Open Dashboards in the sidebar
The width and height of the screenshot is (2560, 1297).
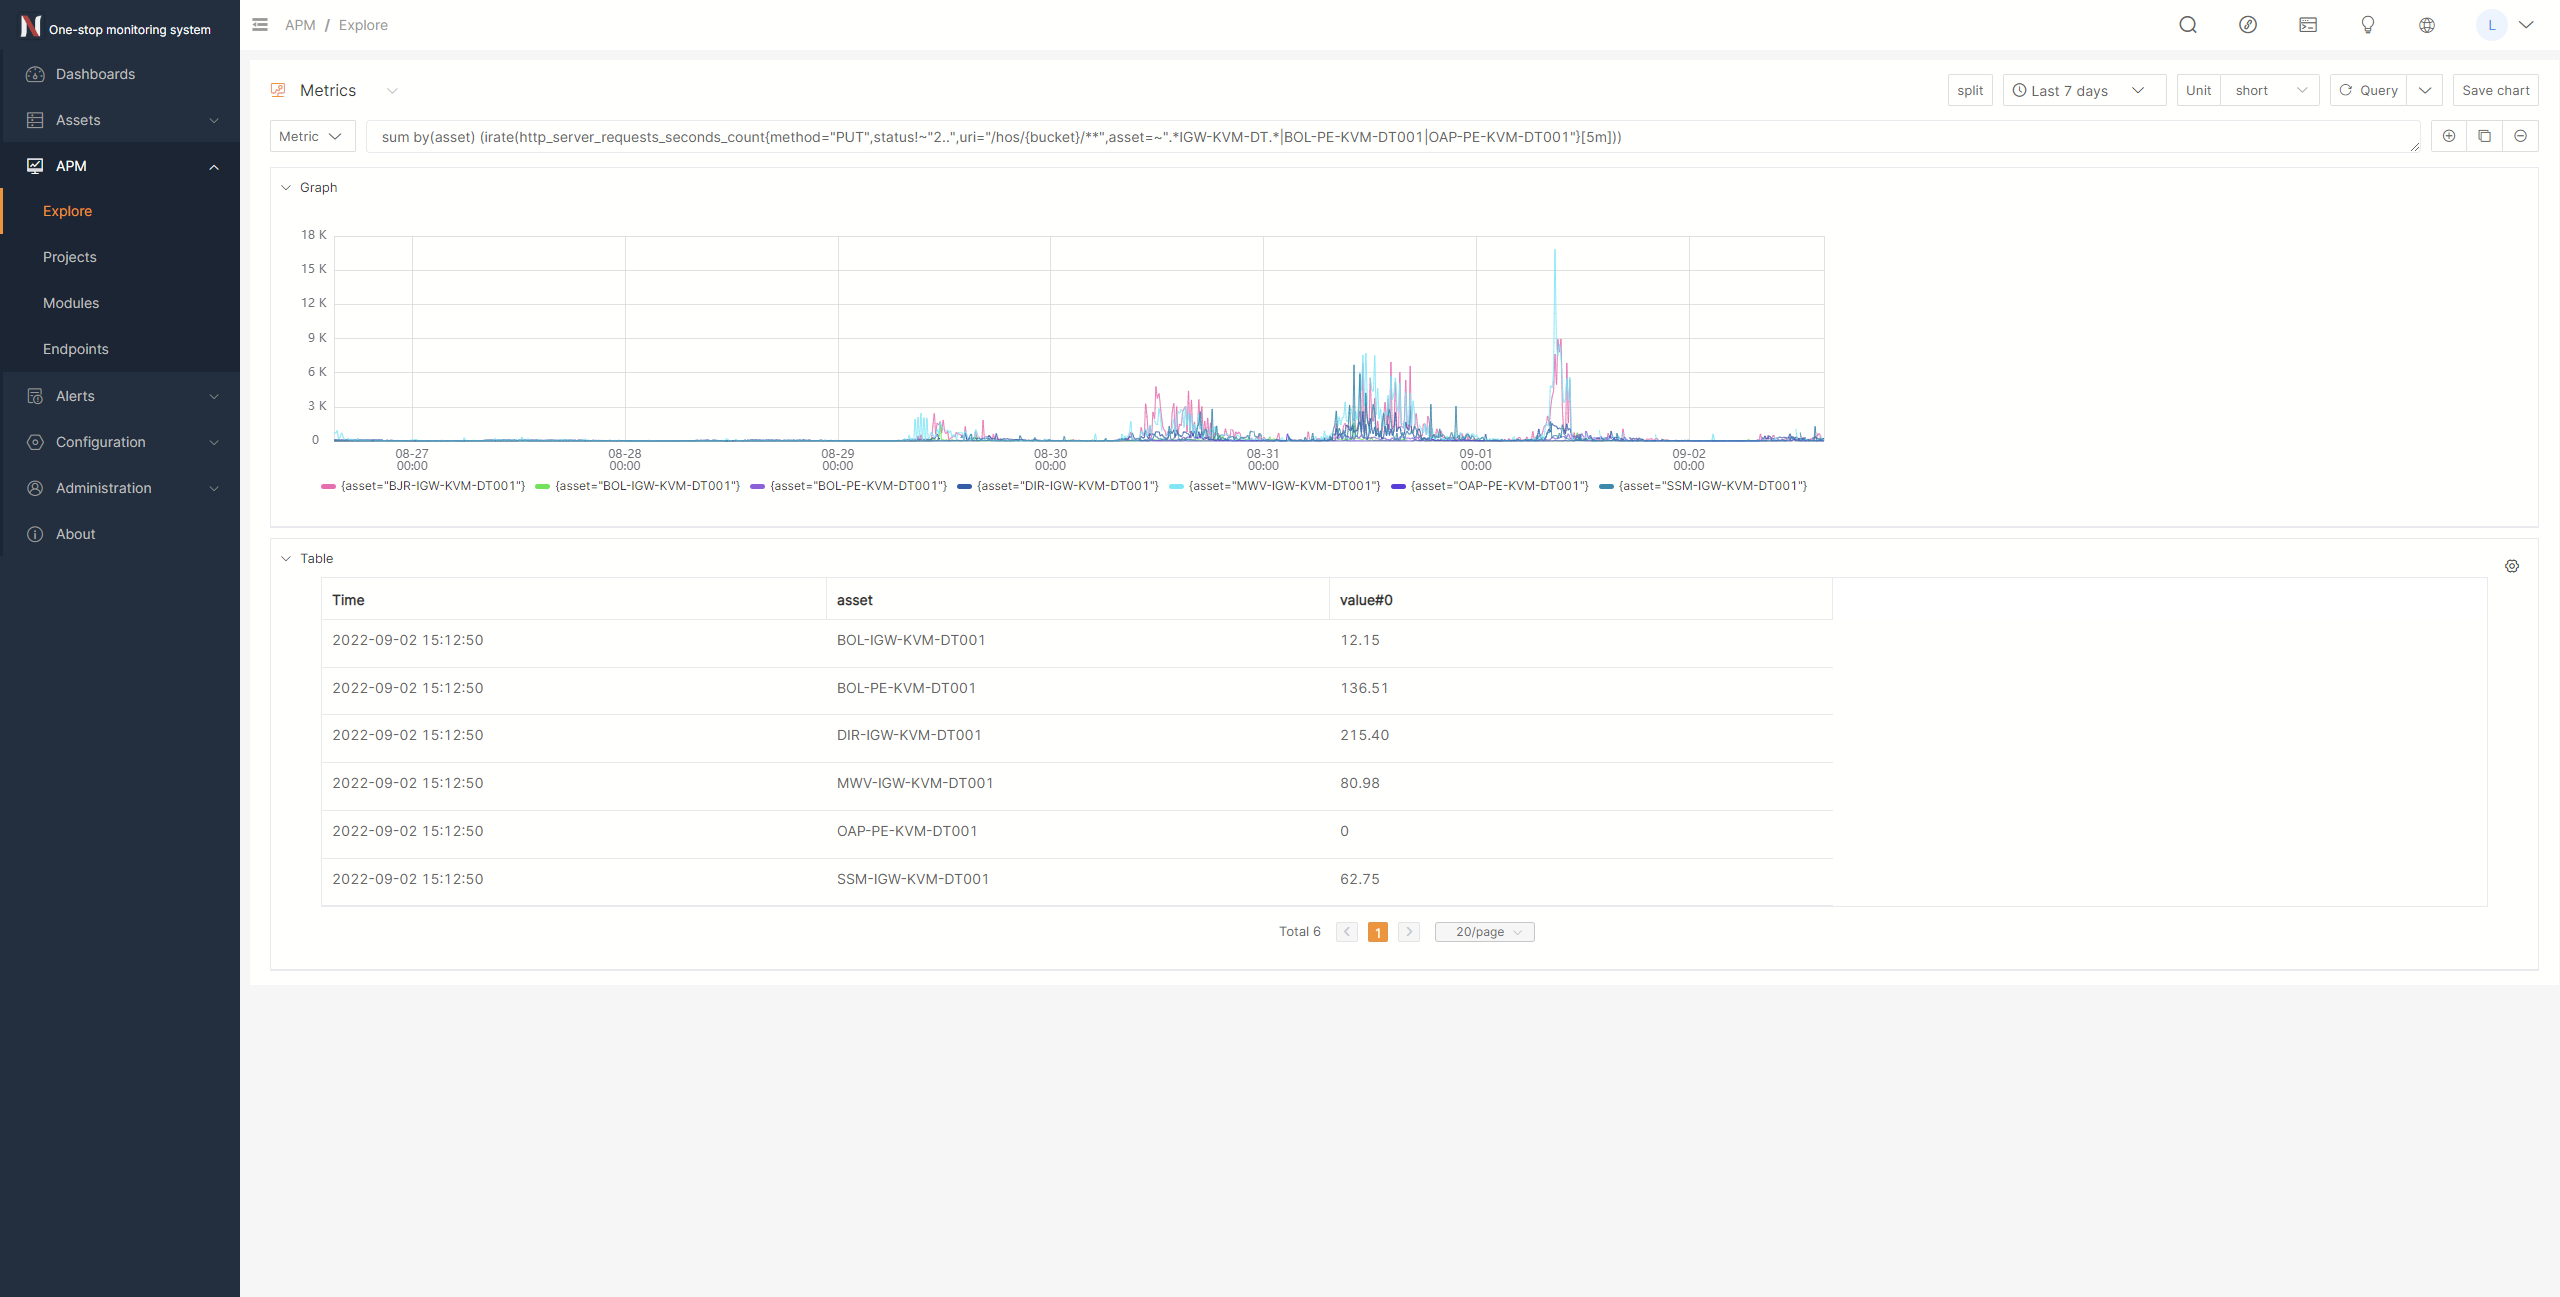(x=95, y=74)
